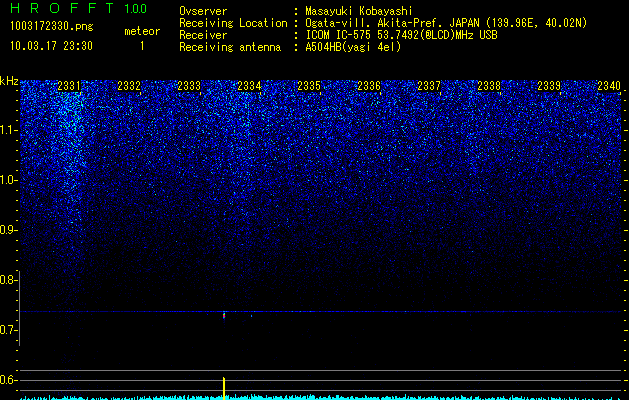
Task: Click the meteor count value 1
Action: pos(142,46)
